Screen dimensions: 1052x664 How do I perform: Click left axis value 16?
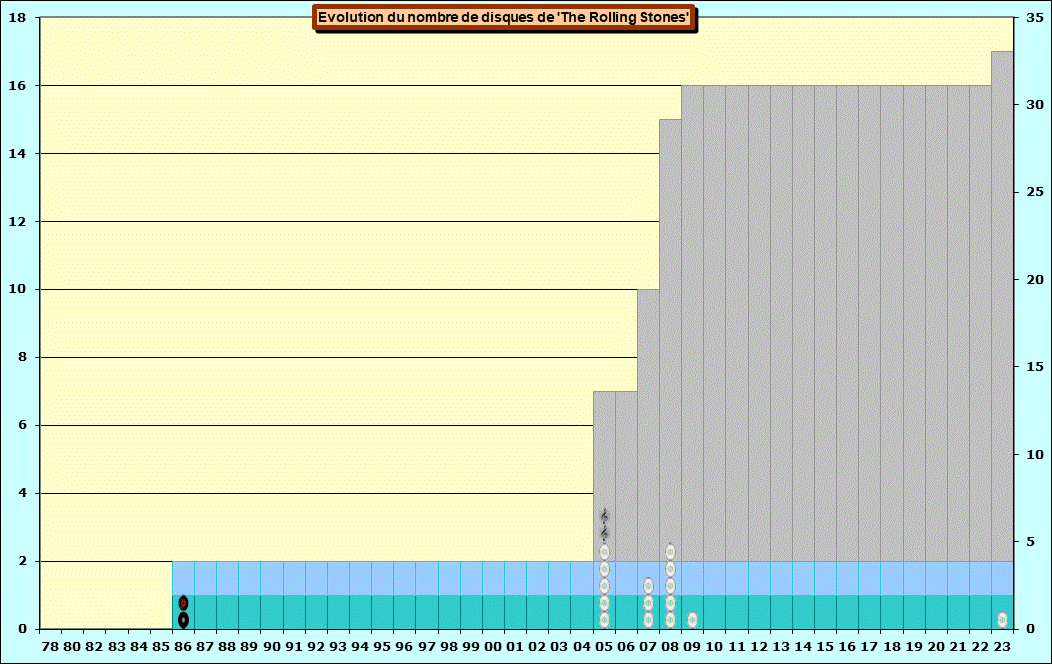(18, 85)
